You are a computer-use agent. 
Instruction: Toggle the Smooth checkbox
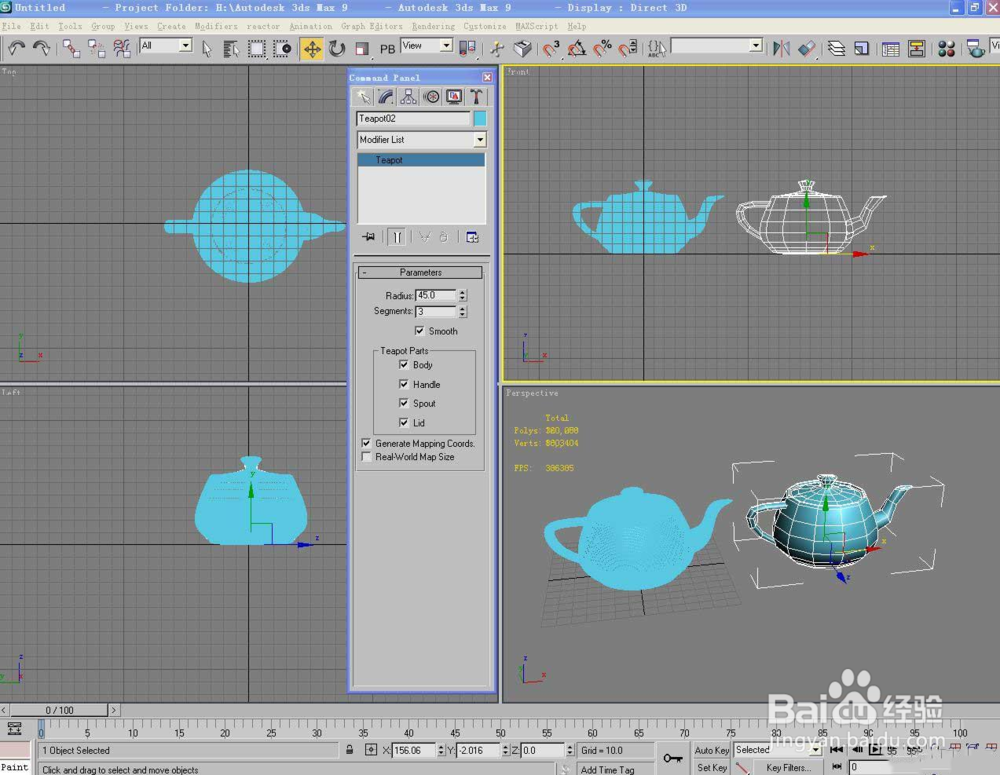click(419, 331)
